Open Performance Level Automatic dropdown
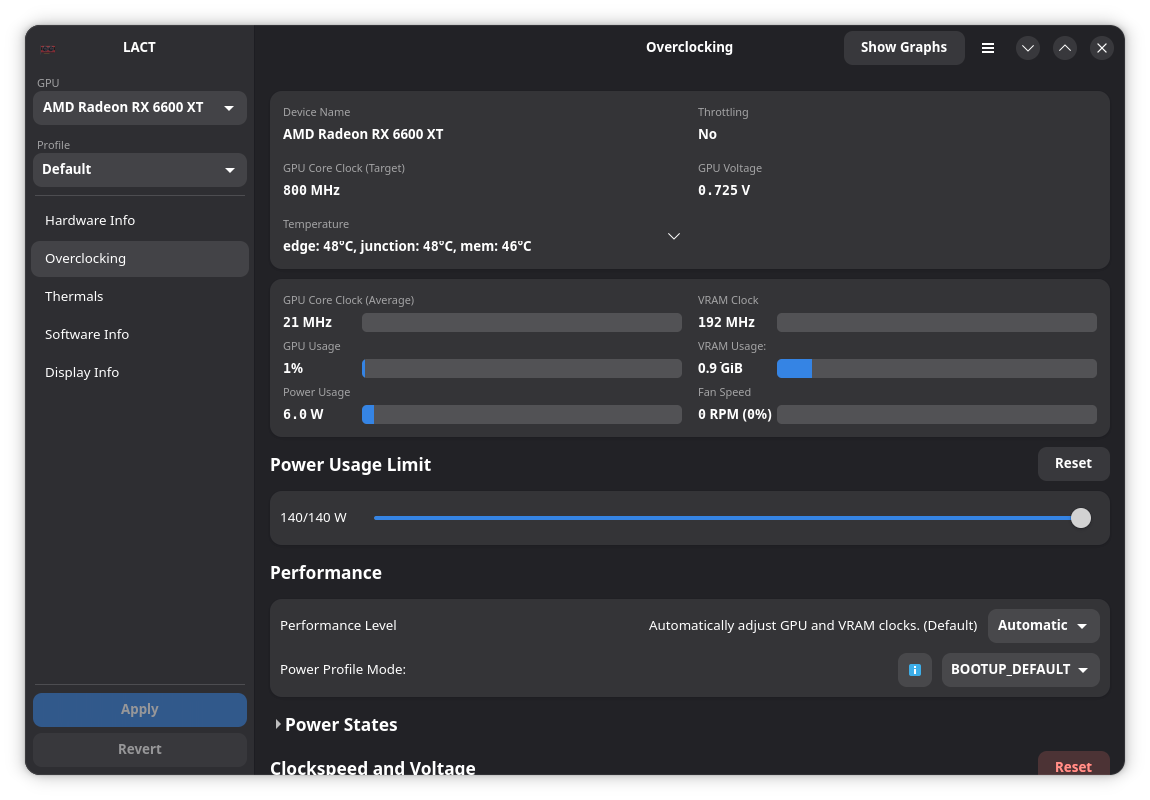This screenshot has width=1150, height=800. coord(1043,625)
